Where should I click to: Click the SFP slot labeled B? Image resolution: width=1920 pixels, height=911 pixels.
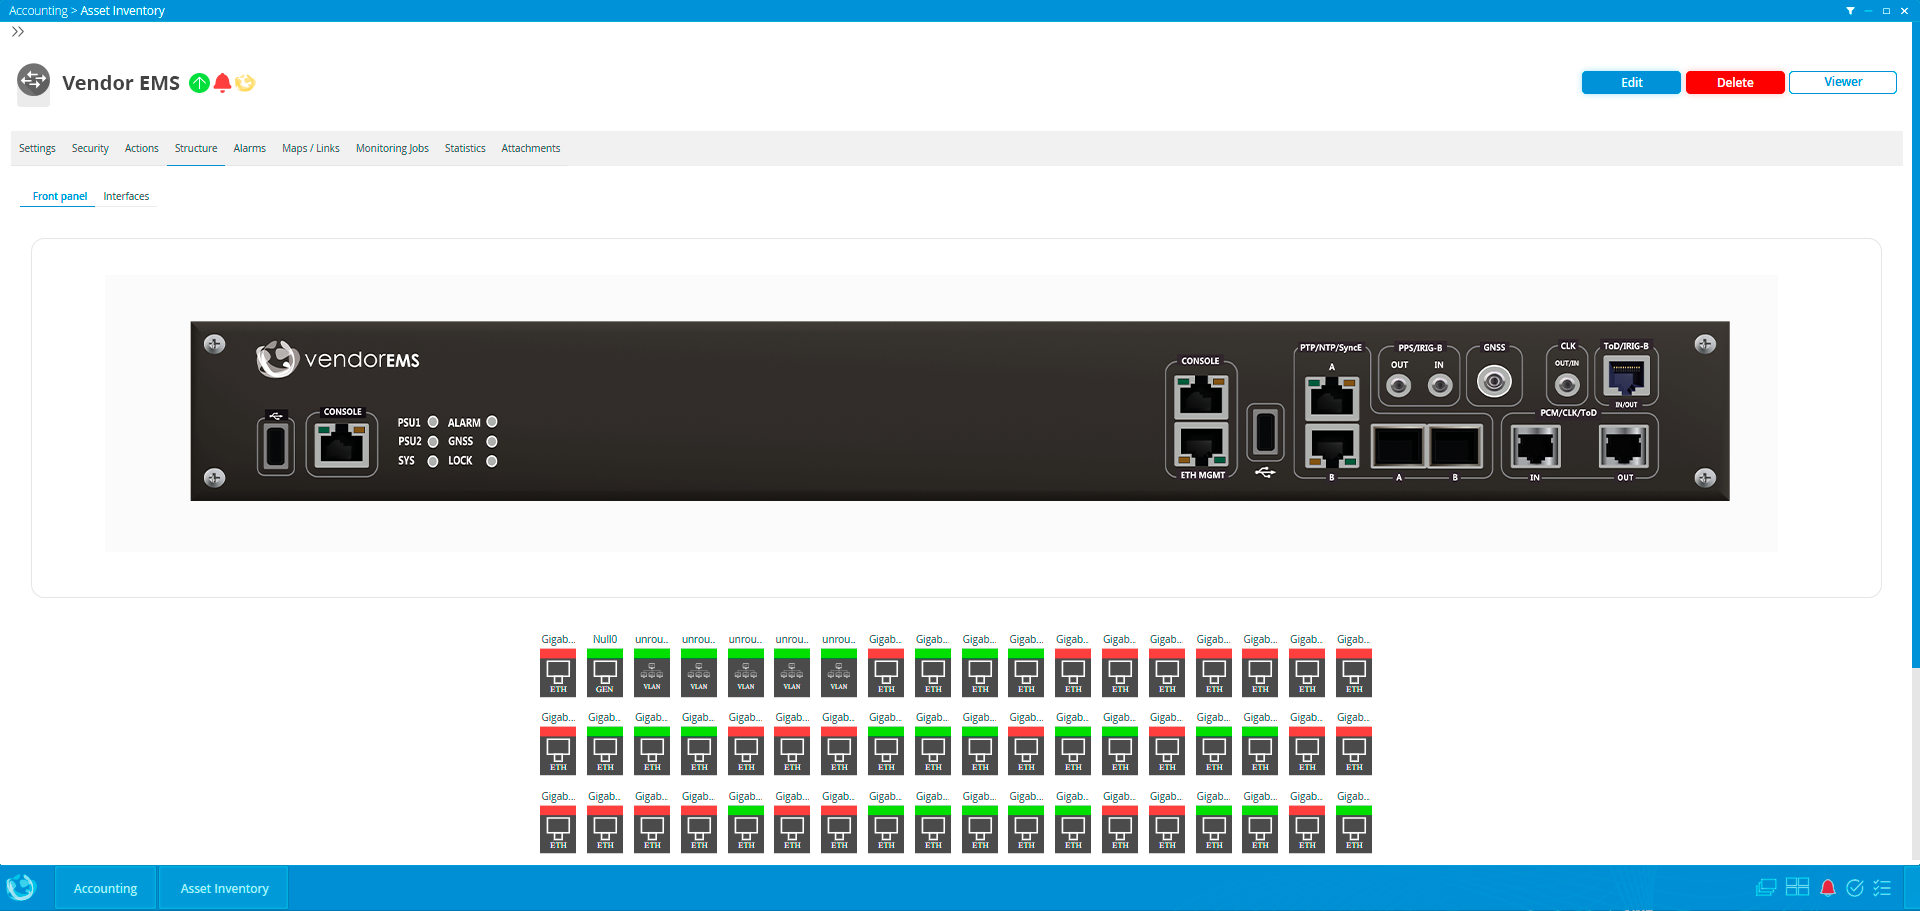pyautogui.click(x=1455, y=446)
